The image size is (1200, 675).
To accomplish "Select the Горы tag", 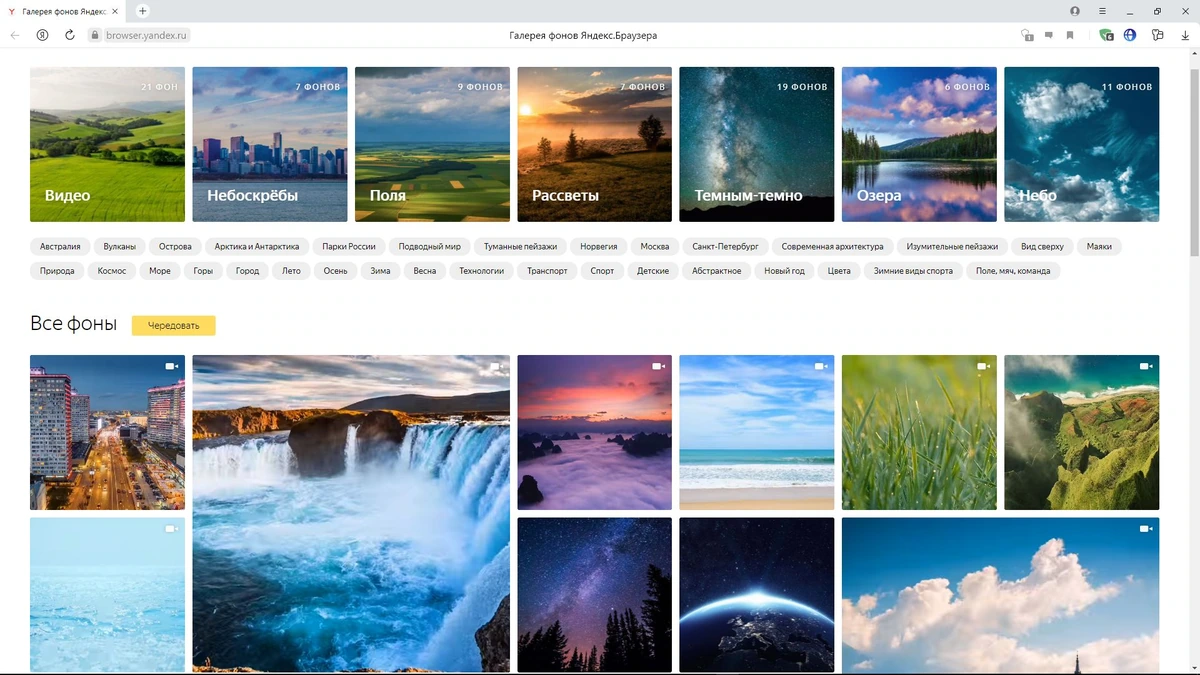I will coord(203,271).
